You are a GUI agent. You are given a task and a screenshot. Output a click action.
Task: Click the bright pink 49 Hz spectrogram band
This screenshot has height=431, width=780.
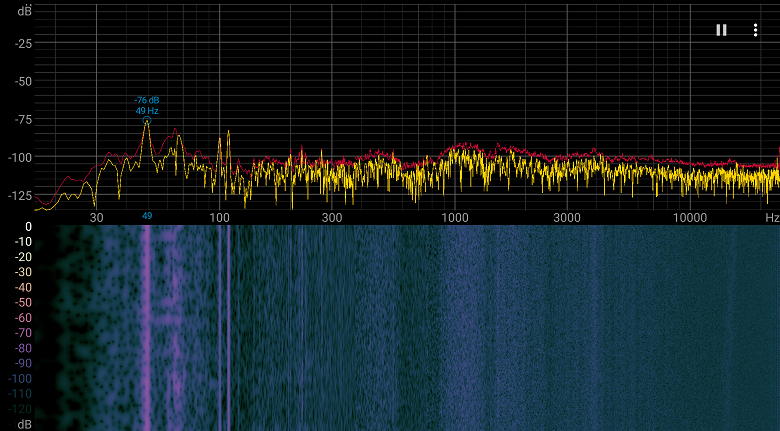pyautogui.click(x=146, y=327)
